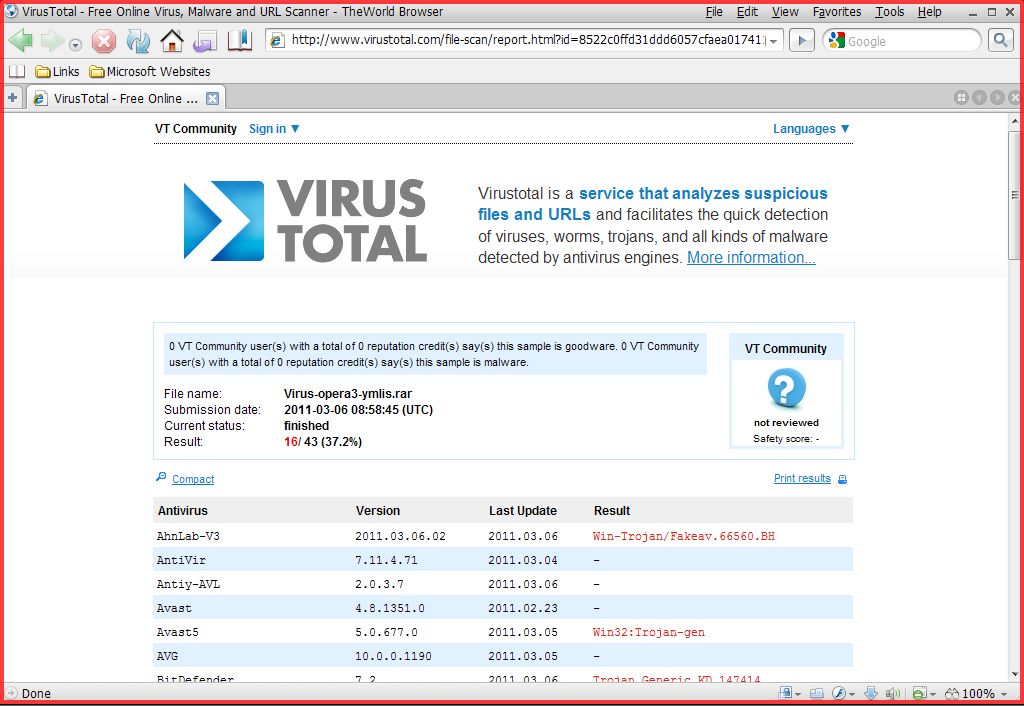
Task: Click the status bar windows layout icon
Action: click(x=817, y=693)
